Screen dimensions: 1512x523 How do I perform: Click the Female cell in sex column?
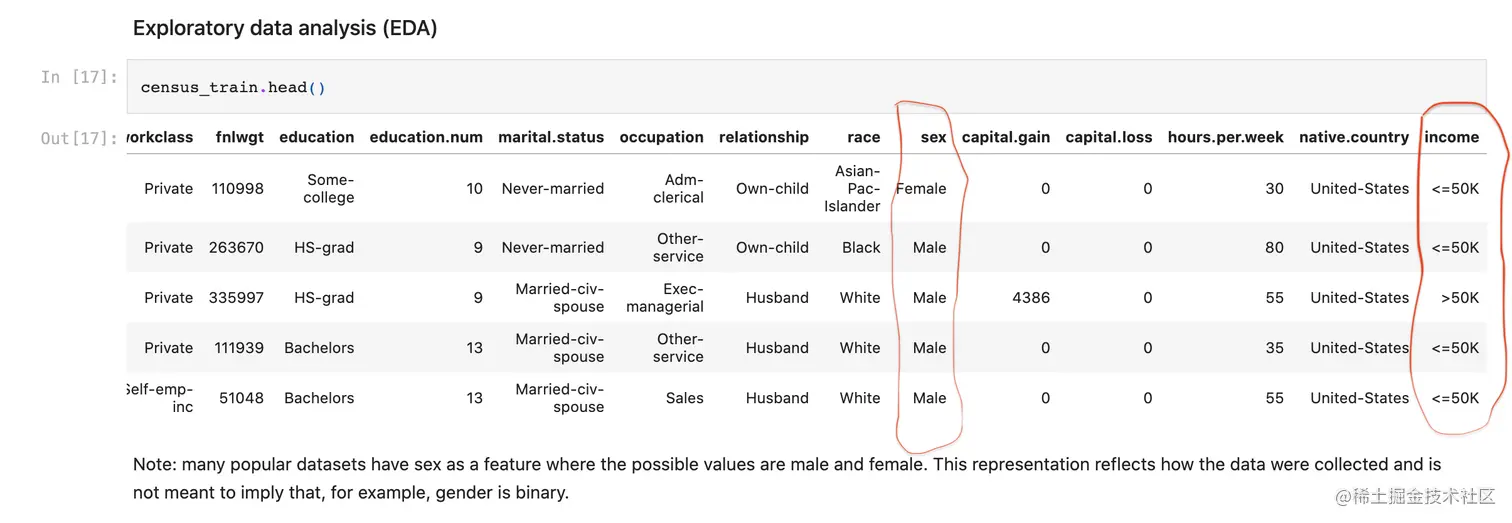tap(921, 188)
